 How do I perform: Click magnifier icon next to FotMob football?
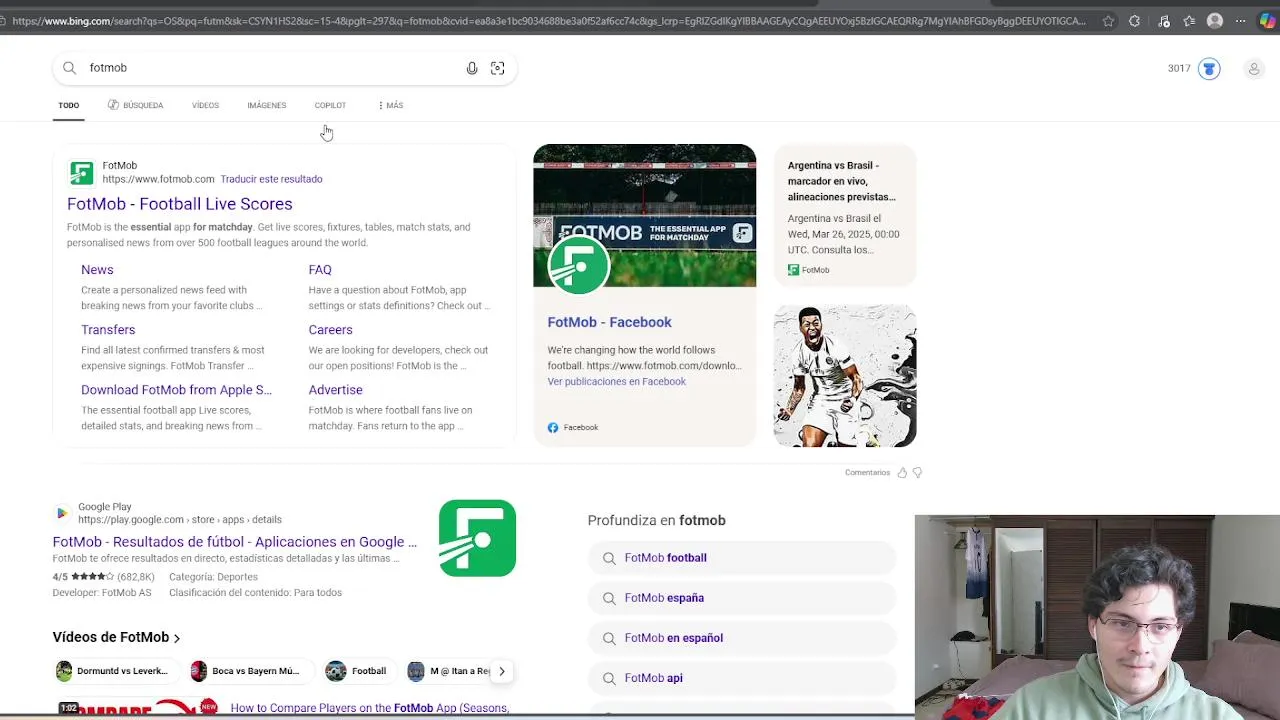click(x=608, y=558)
